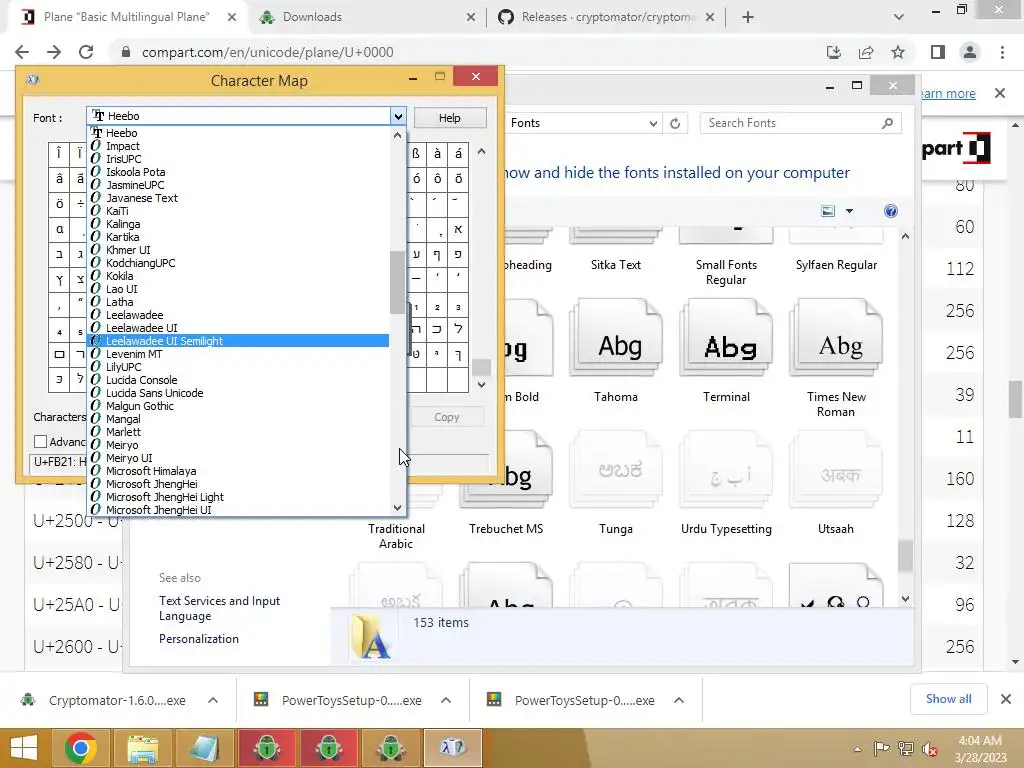
Task: Open Chrome side panel icon
Action: (938, 52)
